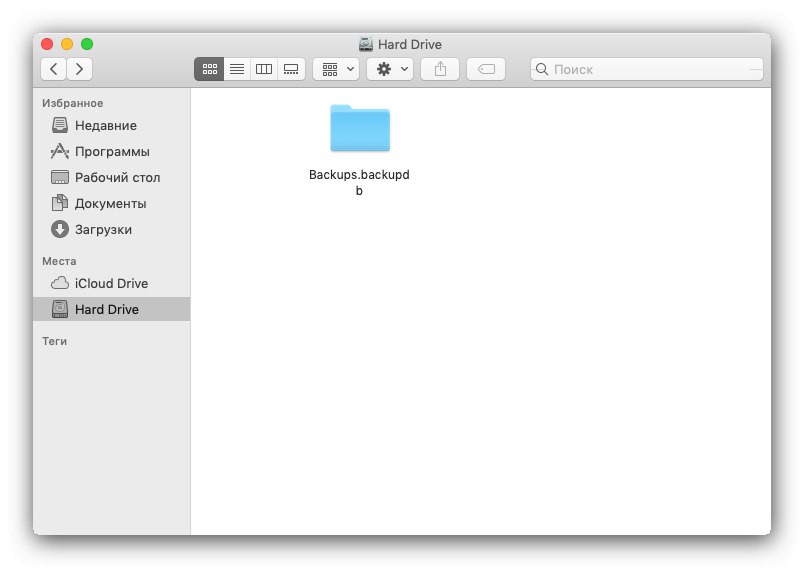Screen dimensions: 804x568
Task: Open the gear action menu
Action: [x=390, y=69]
